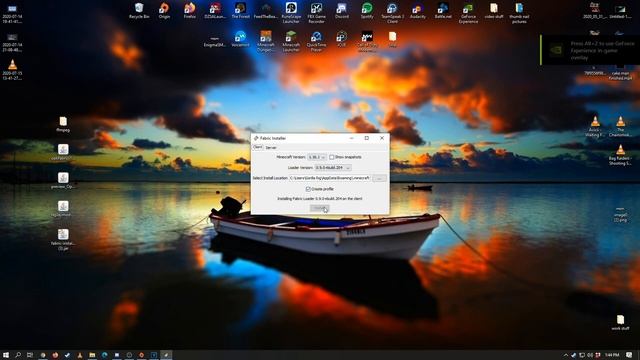Close the Fabric Installer window
Screen dimensions: 640x360
click(x=382, y=138)
